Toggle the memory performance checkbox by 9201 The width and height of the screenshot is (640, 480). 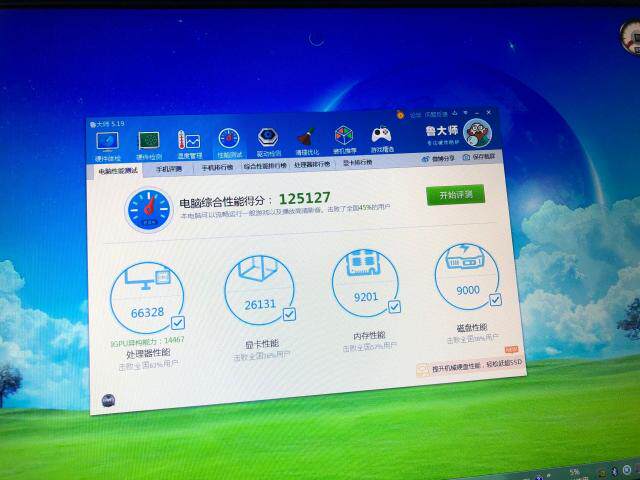394,307
